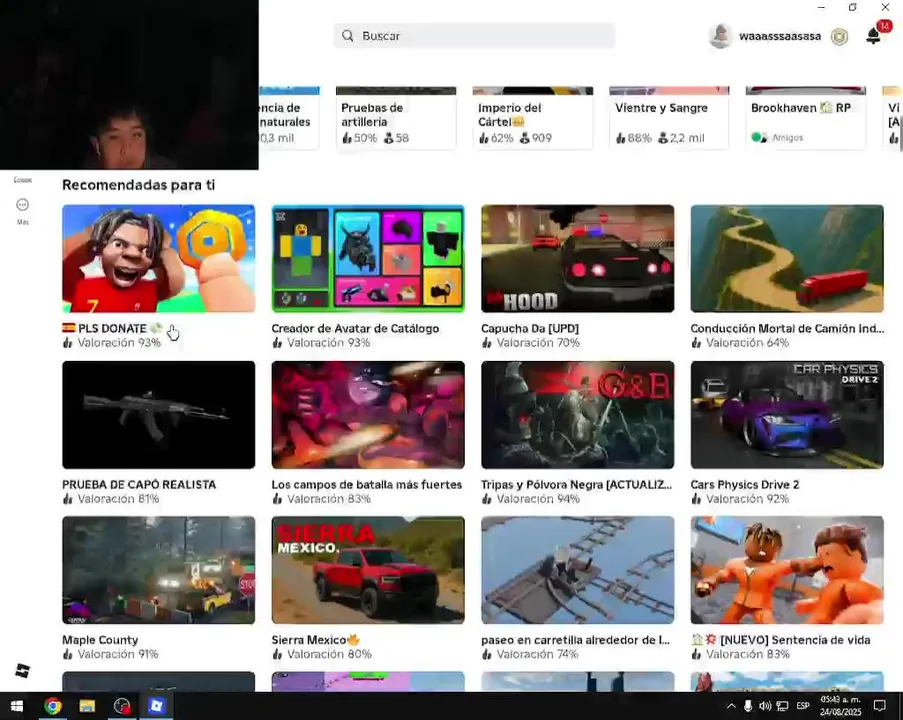
Task: Open the PLS DONATE game thumbnail
Action: (x=158, y=259)
